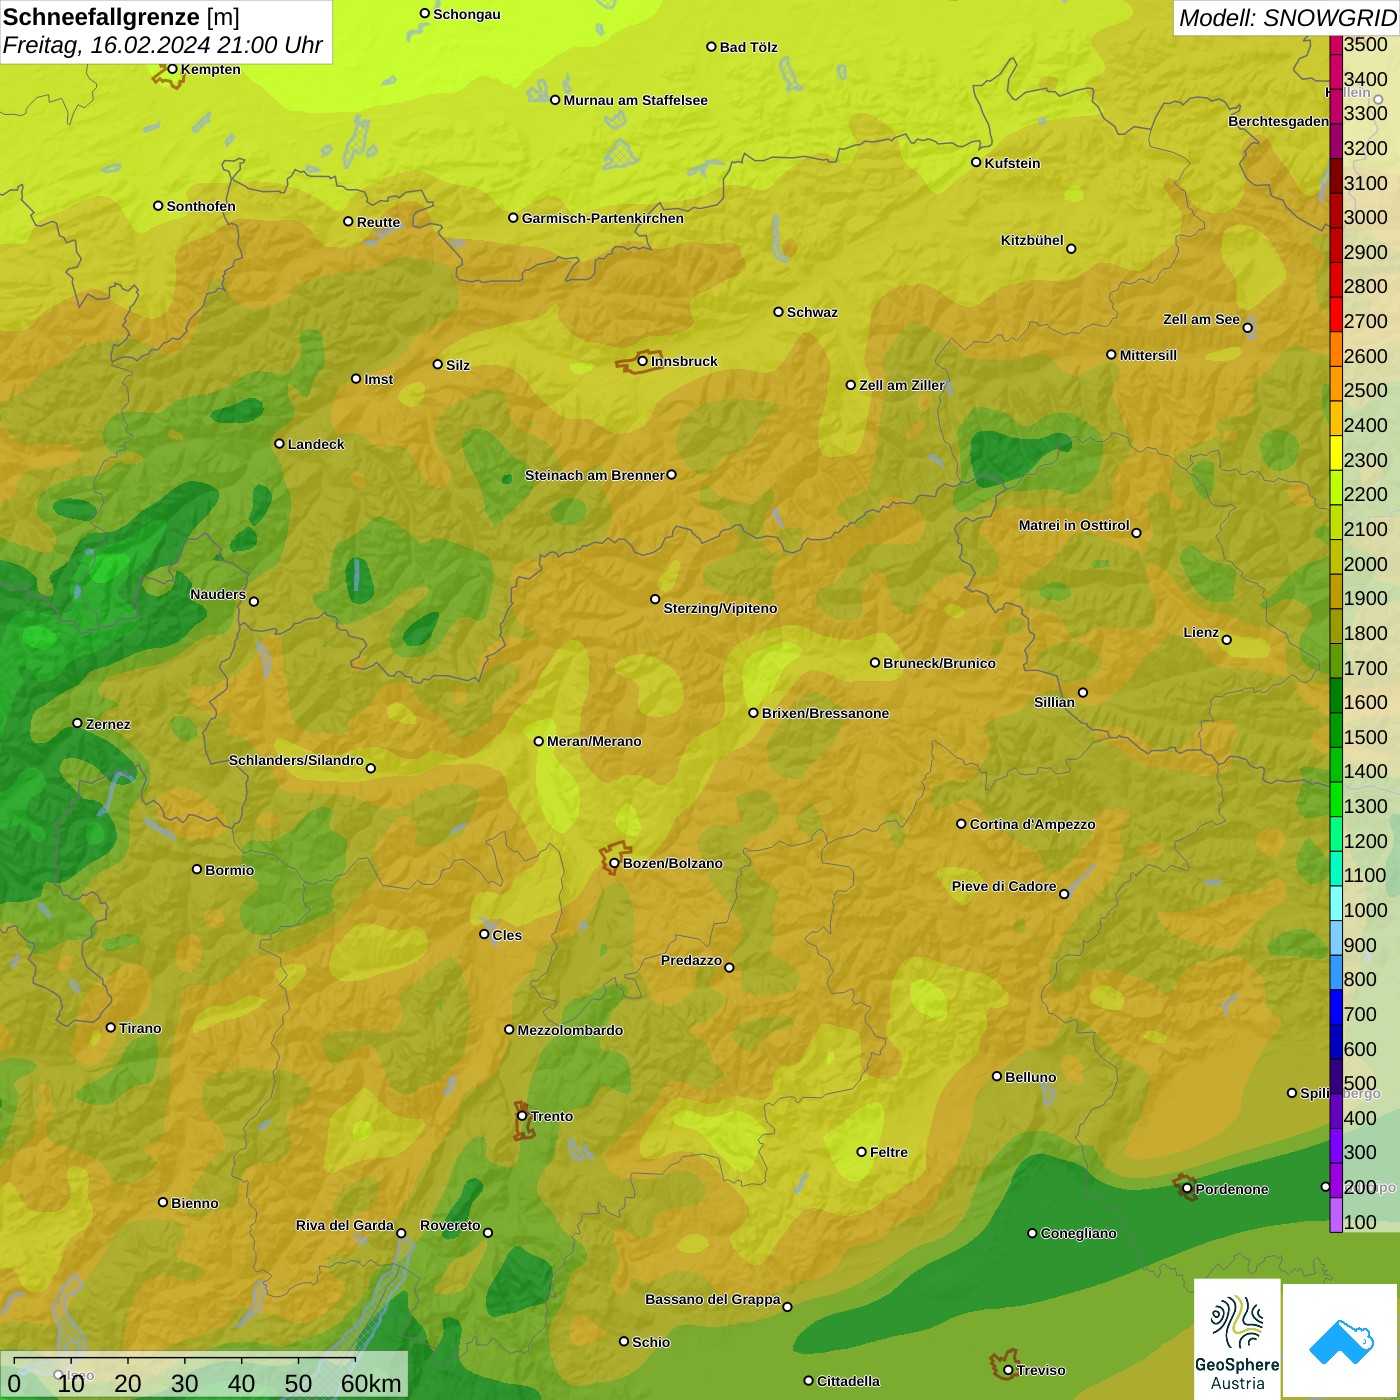This screenshot has height=1400, width=1400.
Task: Click the Matrei in Osttirol label
Action: (1074, 525)
